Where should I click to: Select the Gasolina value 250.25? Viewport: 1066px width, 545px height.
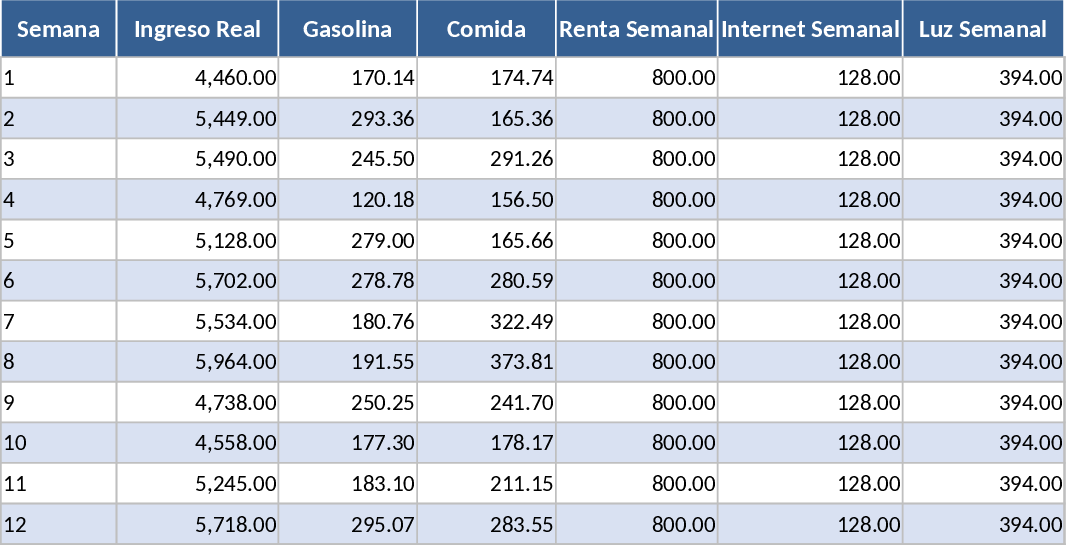(348, 403)
